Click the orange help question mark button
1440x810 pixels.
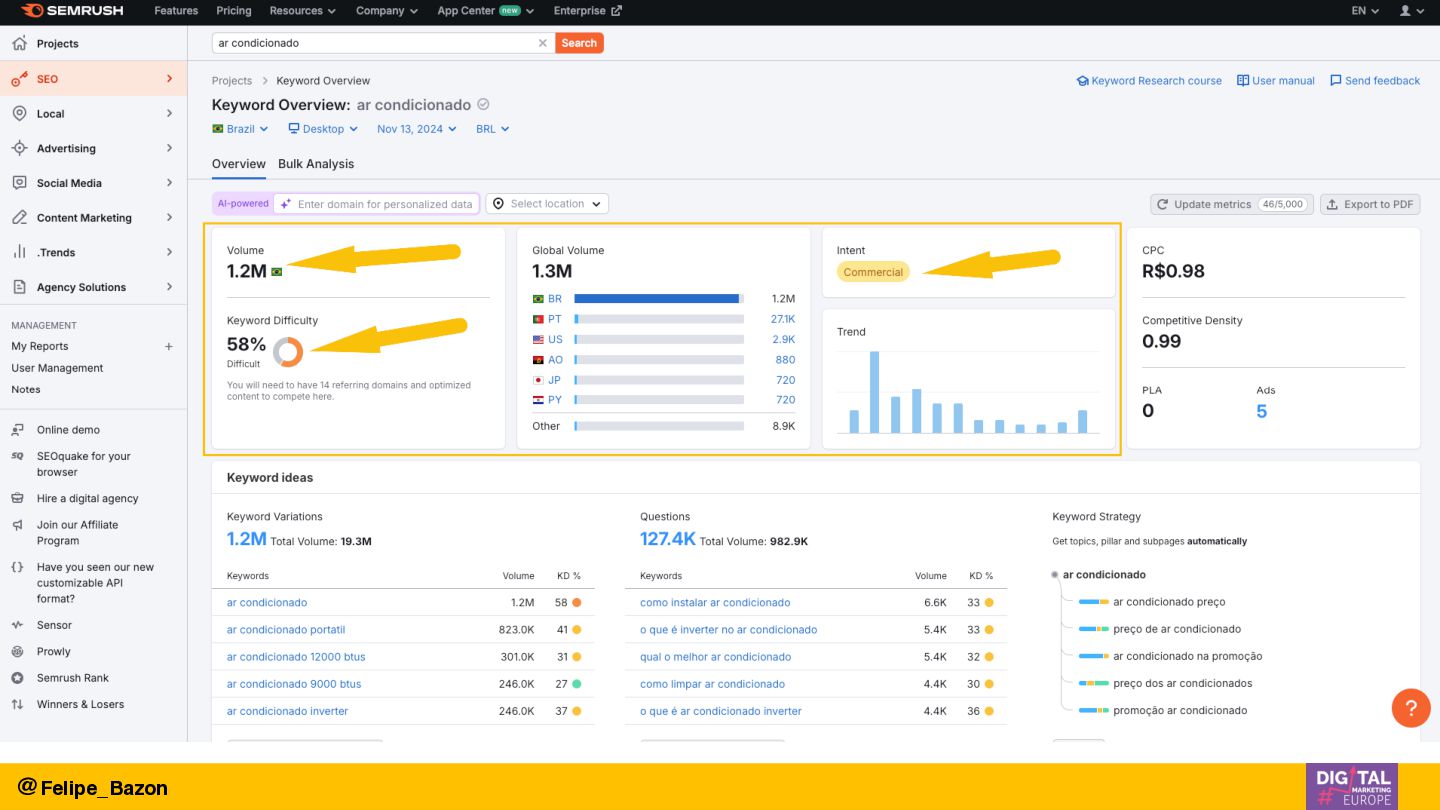(1410, 708)
